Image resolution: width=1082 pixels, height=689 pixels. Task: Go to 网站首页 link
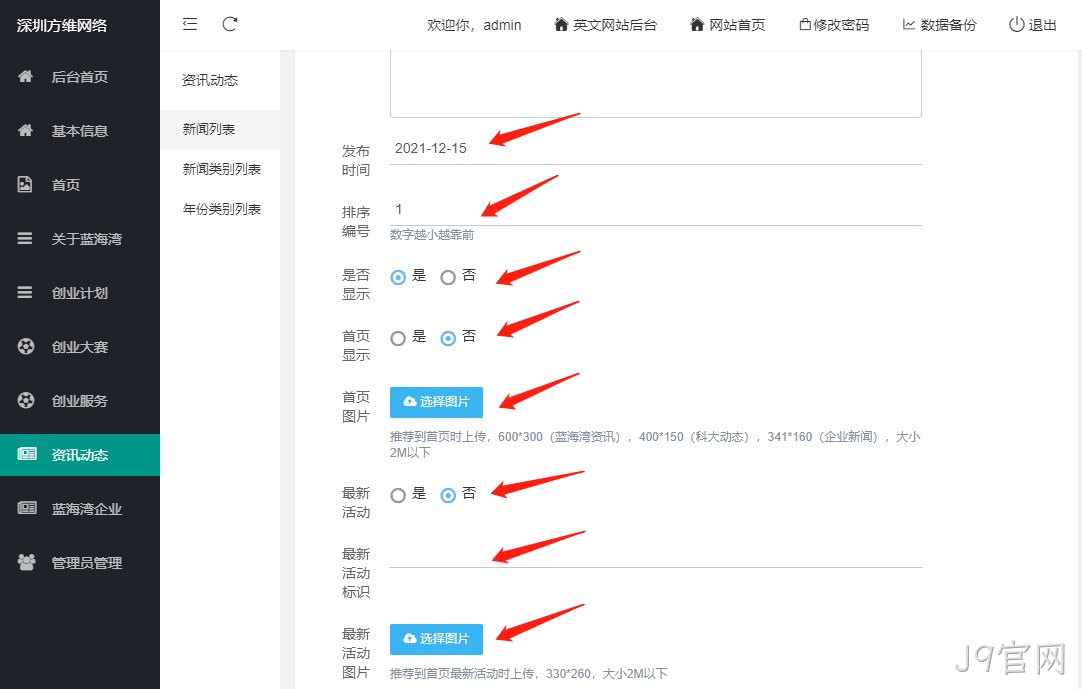click(728, 25)
